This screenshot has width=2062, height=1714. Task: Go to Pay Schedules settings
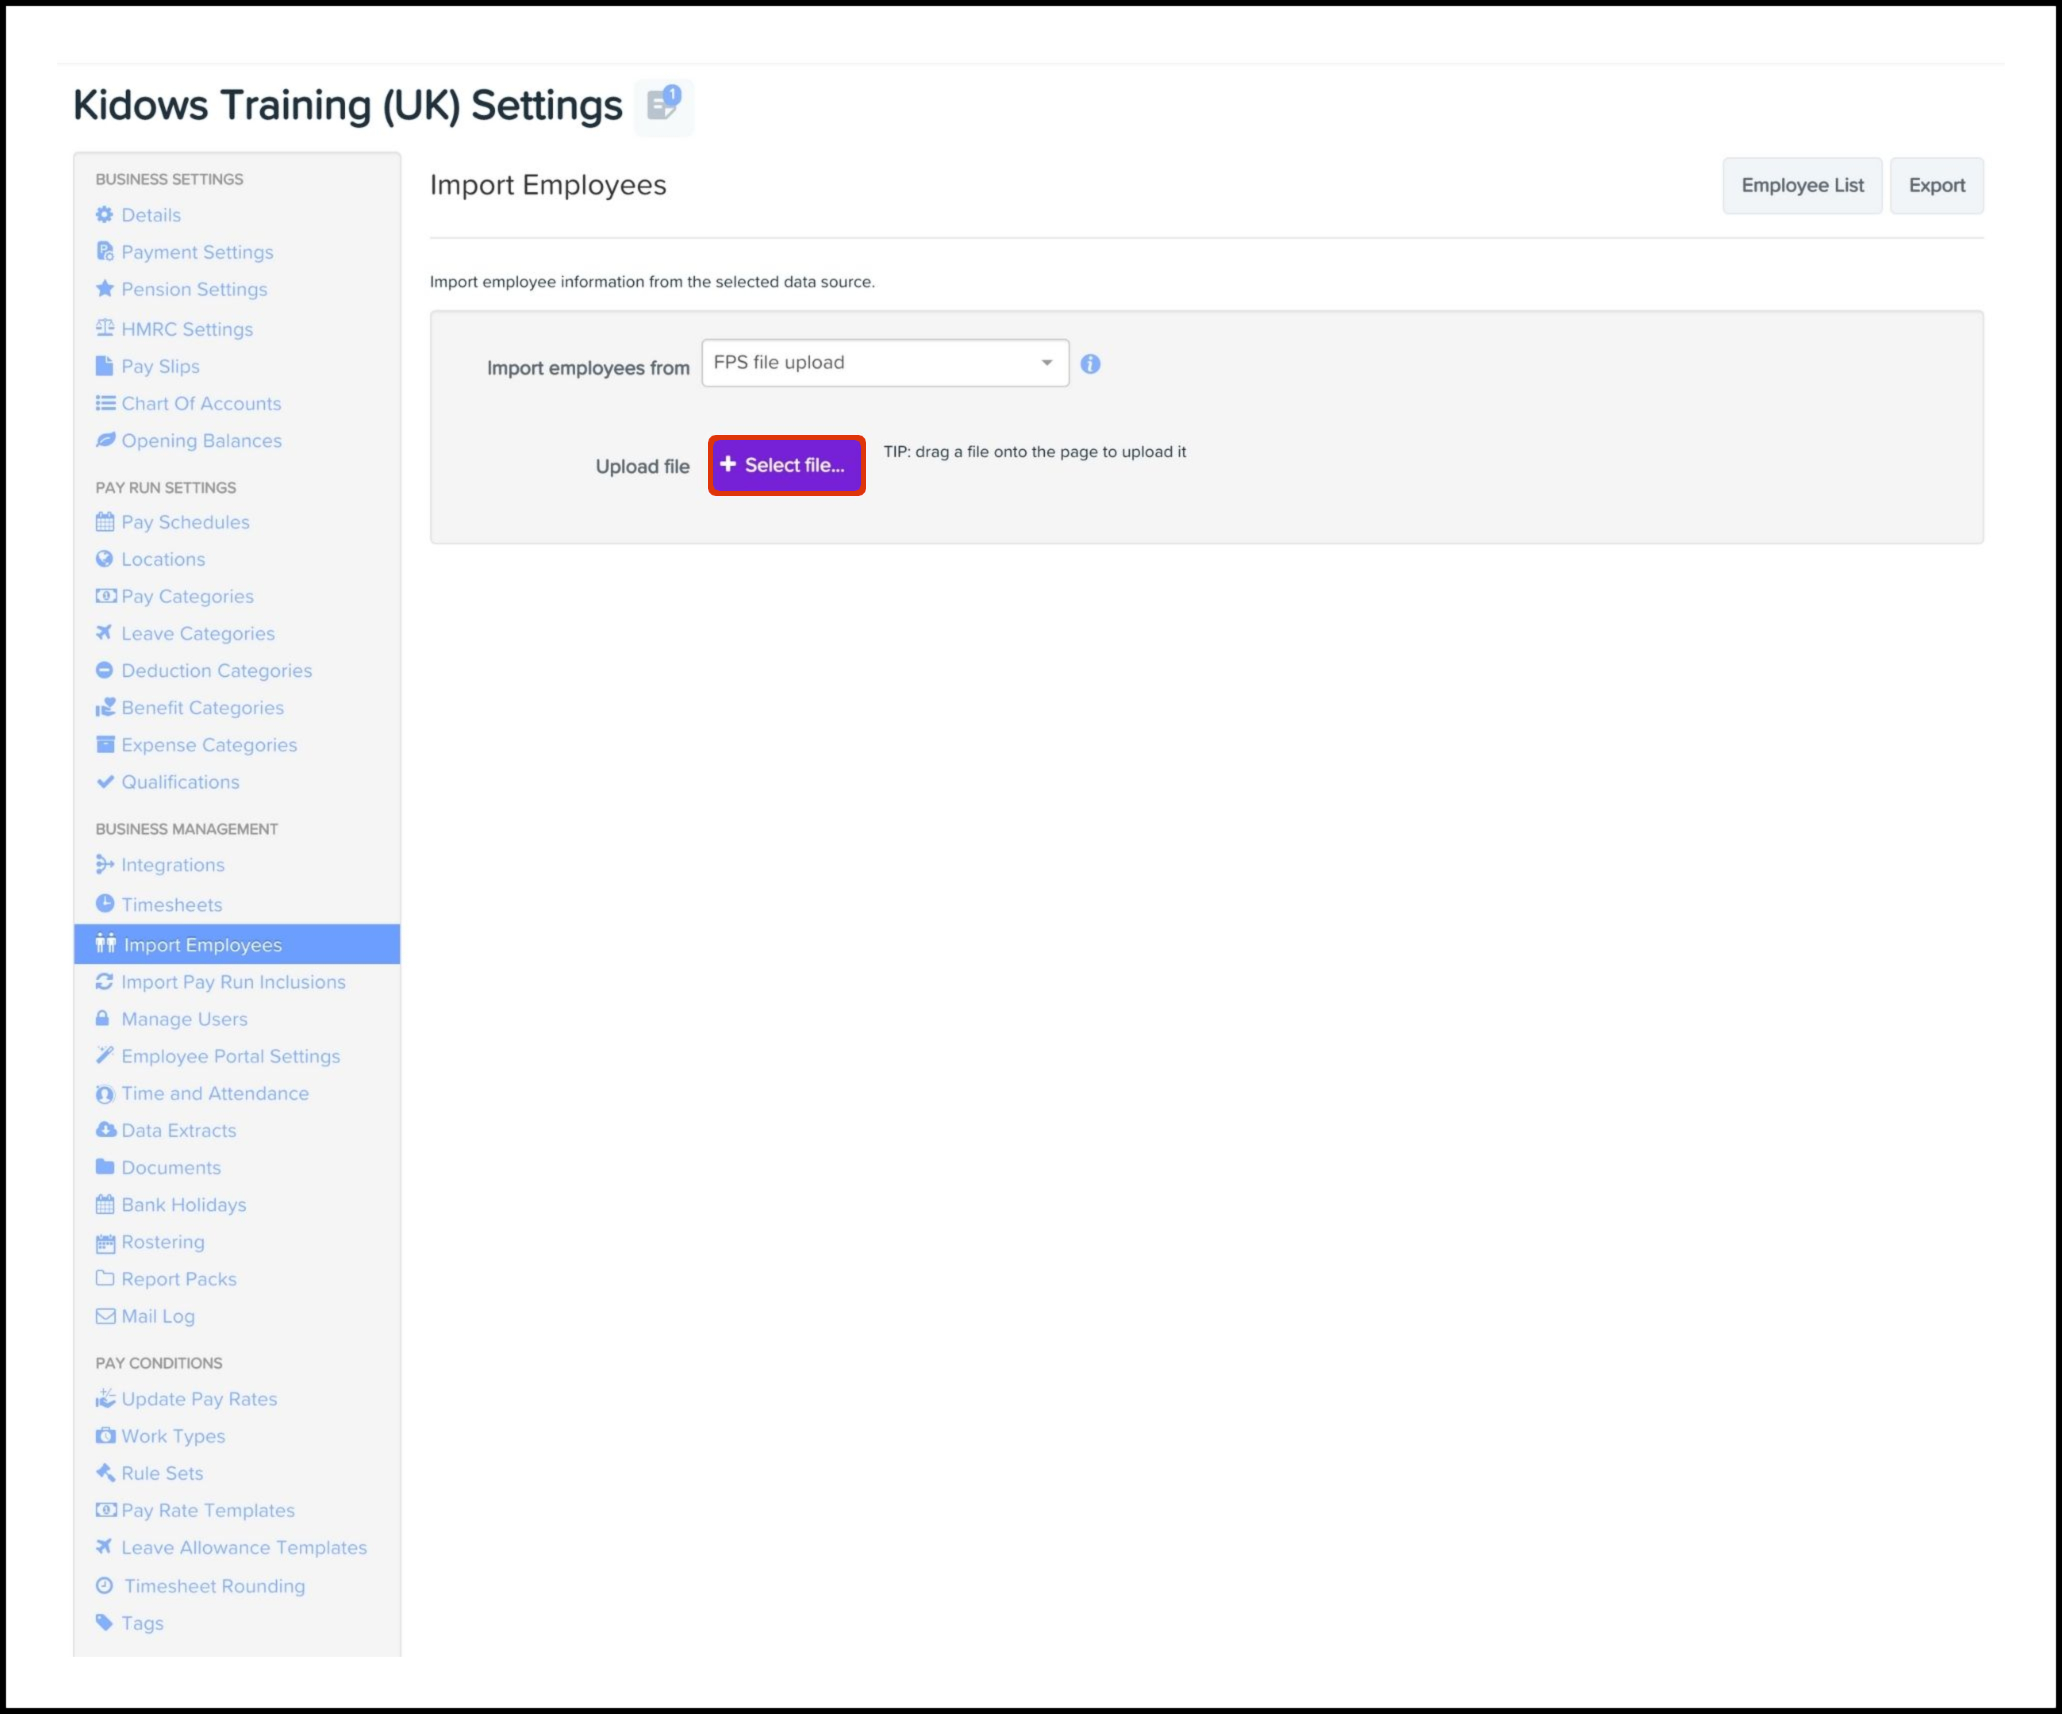click(185, 522)
